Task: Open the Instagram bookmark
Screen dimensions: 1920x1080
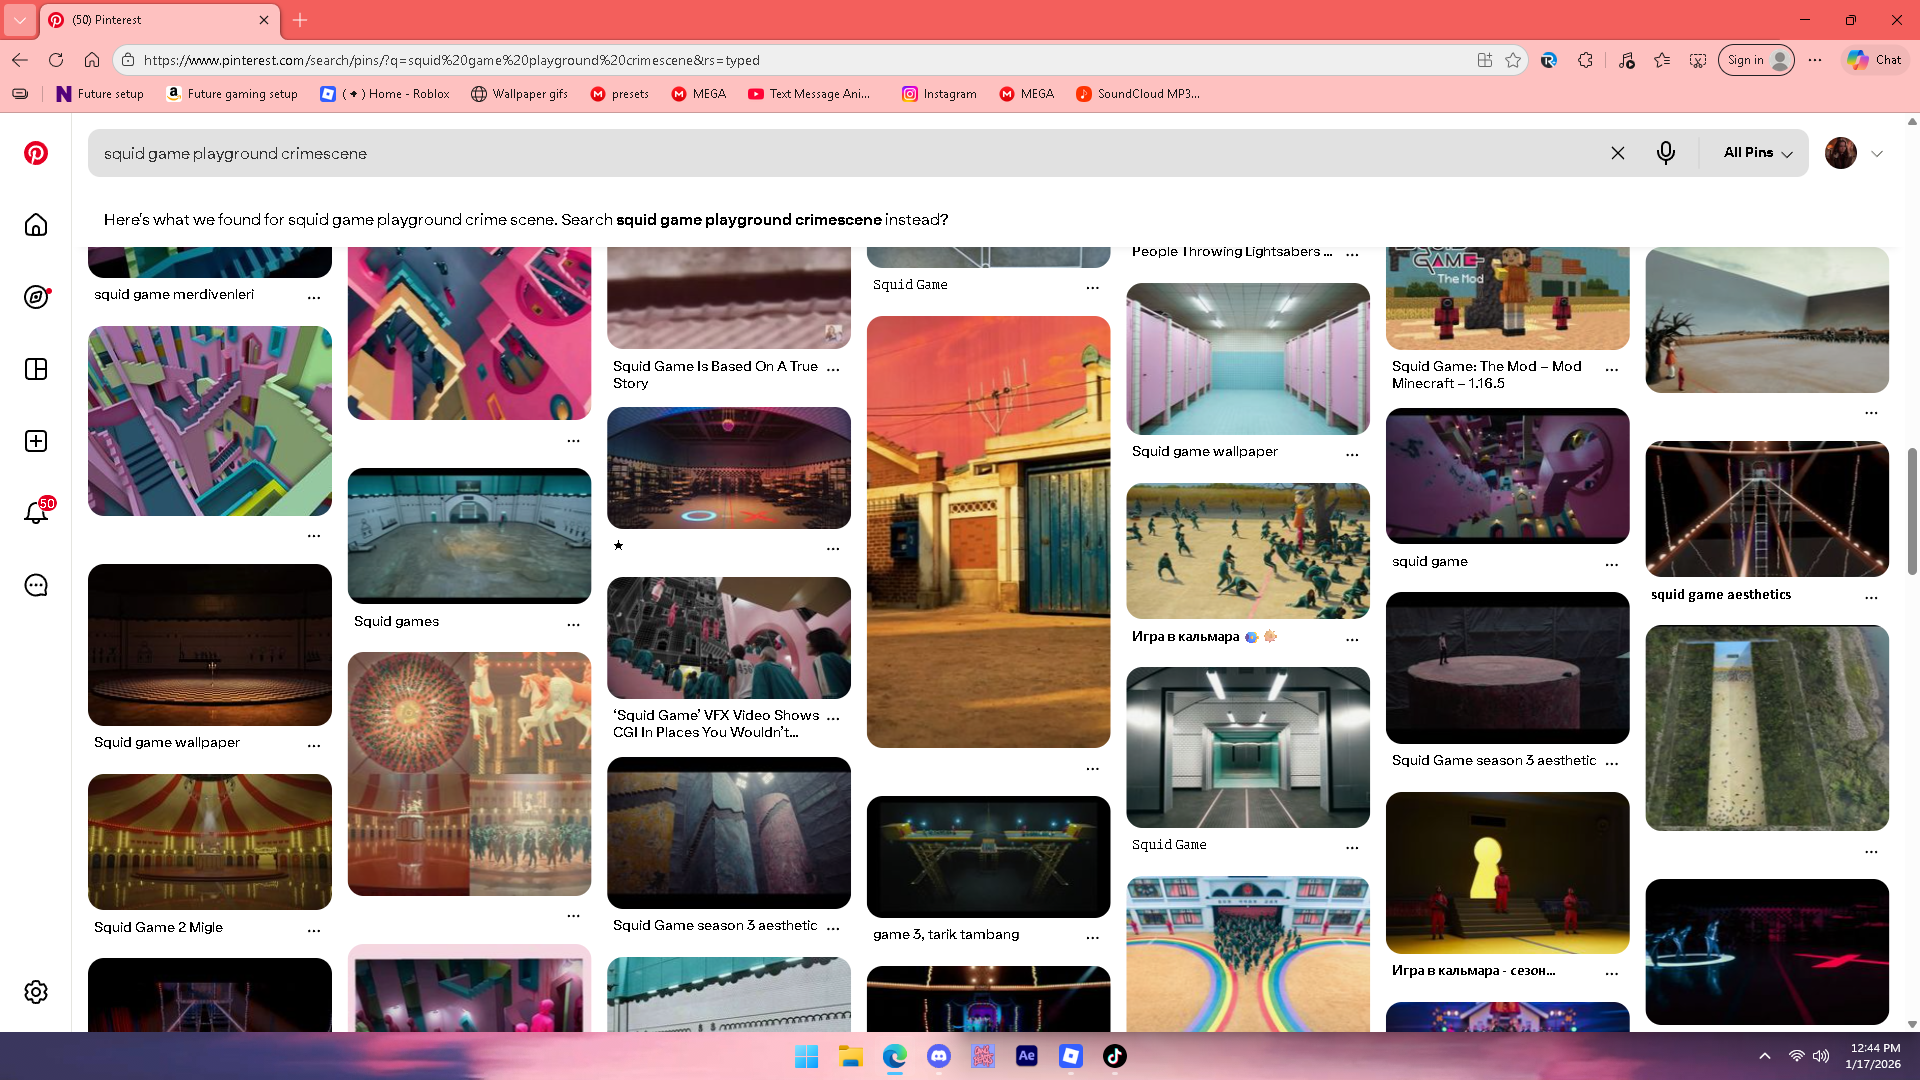Action: 939,94
